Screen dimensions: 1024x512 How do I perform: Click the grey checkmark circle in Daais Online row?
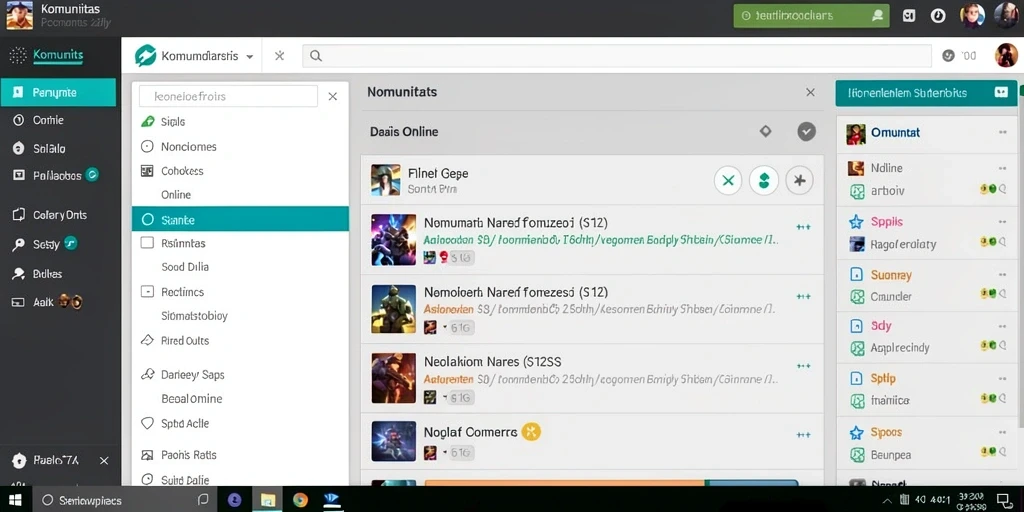[807, 132]
